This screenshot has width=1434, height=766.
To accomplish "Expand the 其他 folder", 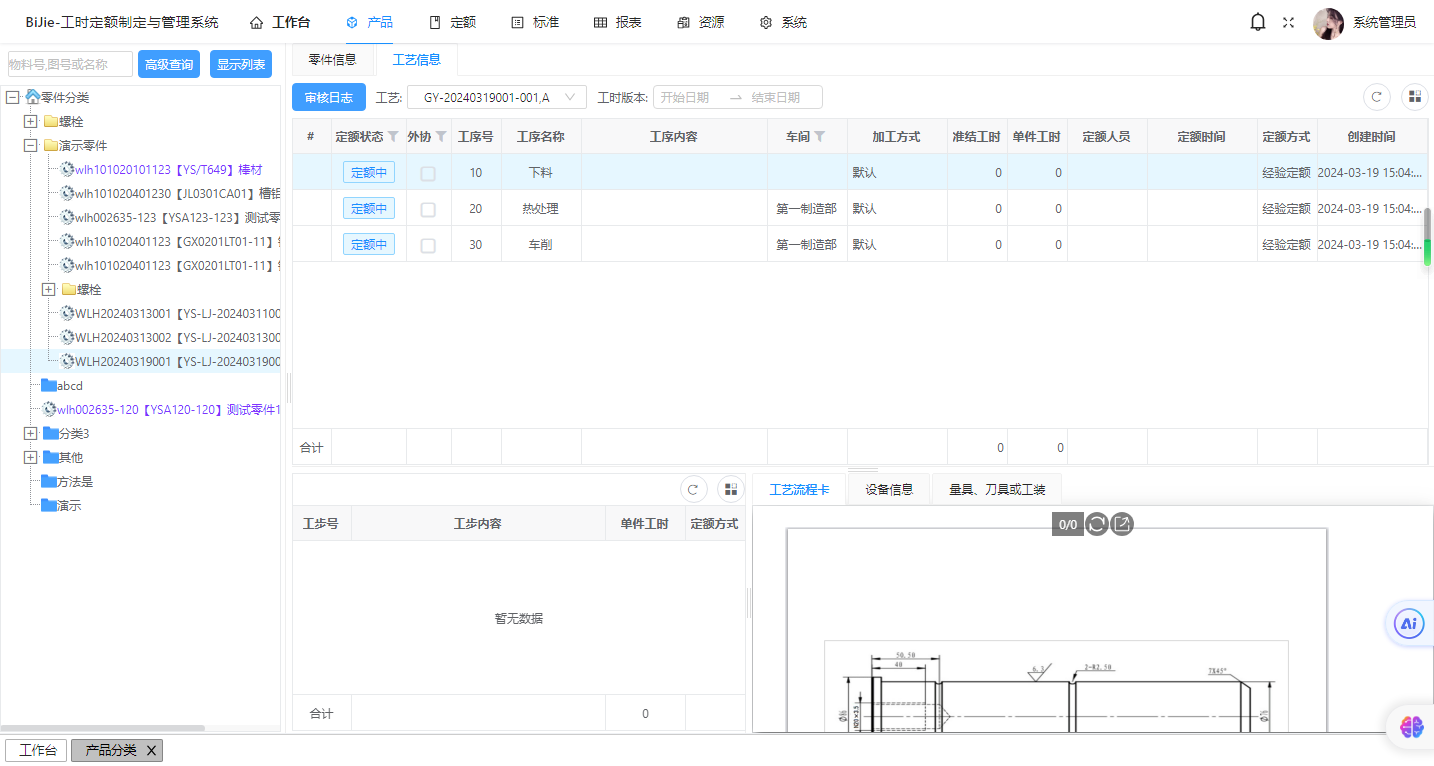I will (x=31, y=457).
